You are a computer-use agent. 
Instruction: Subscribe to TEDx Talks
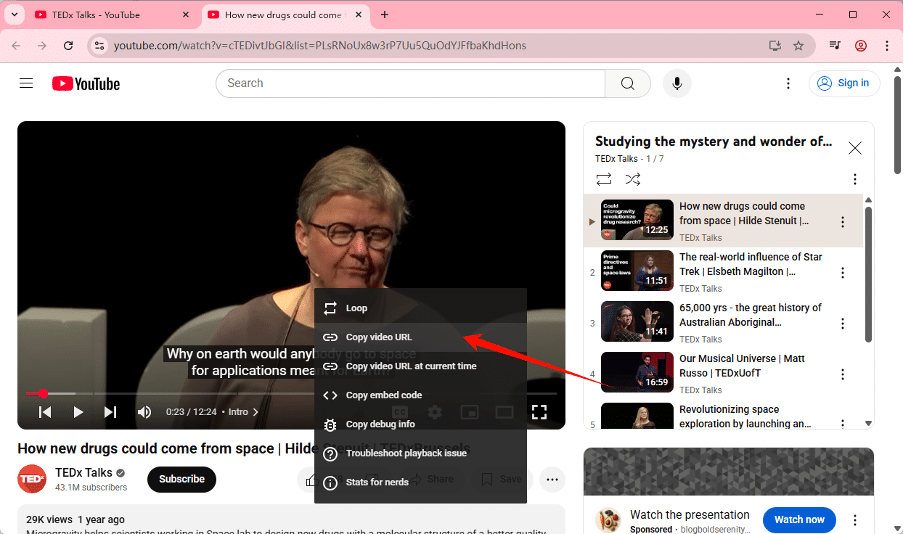pyautogui.click(x=182, y=479)
